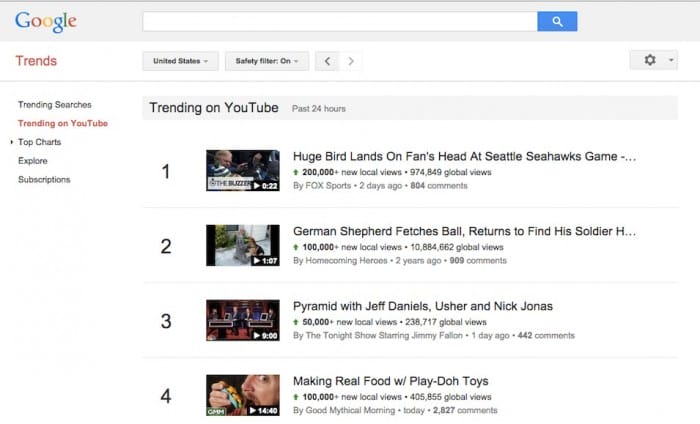
Task: Go to next page with right chevron
Action: [x=351, y=61]
